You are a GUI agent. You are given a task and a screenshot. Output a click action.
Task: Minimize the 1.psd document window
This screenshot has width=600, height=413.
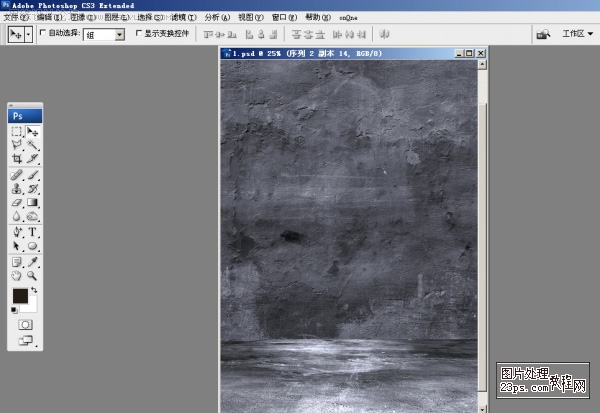coord(459,53)
